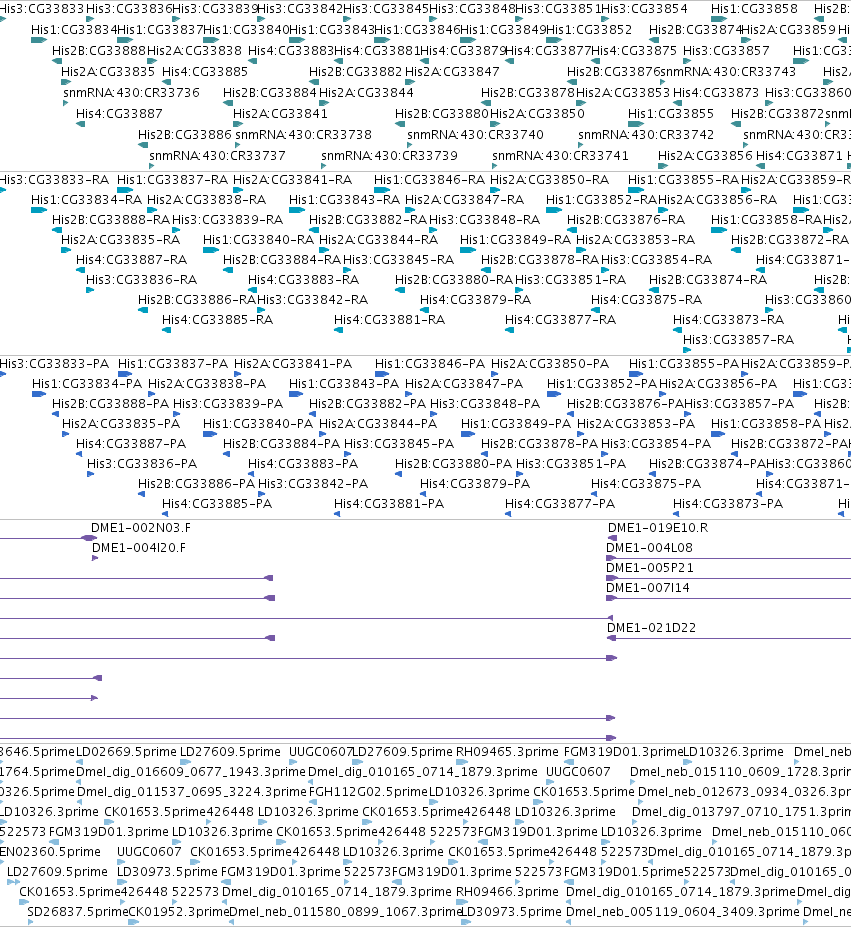Select transcript His2B:CG33888-RA
Viewport: 851px width, 927px height.
point(111,220)
